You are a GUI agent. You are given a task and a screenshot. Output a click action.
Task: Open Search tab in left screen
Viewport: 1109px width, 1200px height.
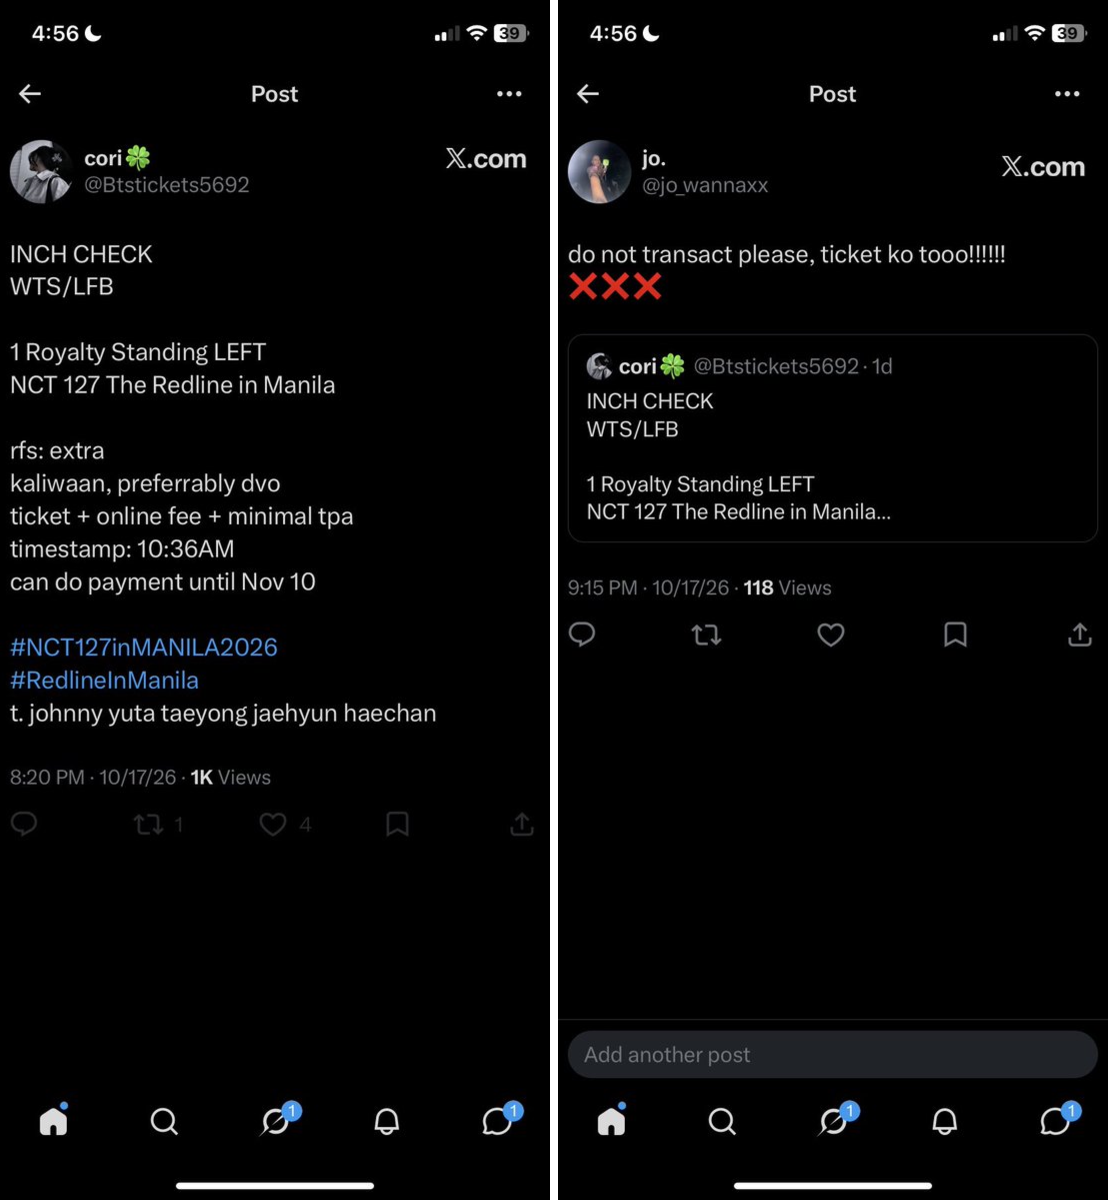164,1121
